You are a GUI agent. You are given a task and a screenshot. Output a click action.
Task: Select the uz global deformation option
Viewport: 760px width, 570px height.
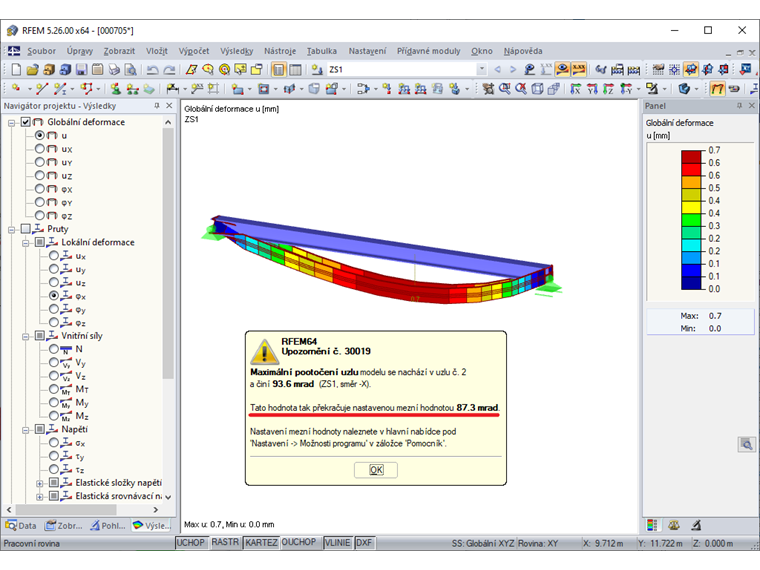39,175
